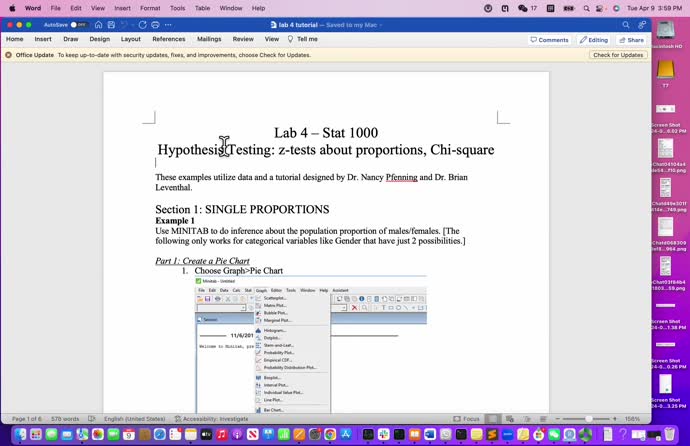
Task: Open Music app from the Dock
Action: coord(222,435)
